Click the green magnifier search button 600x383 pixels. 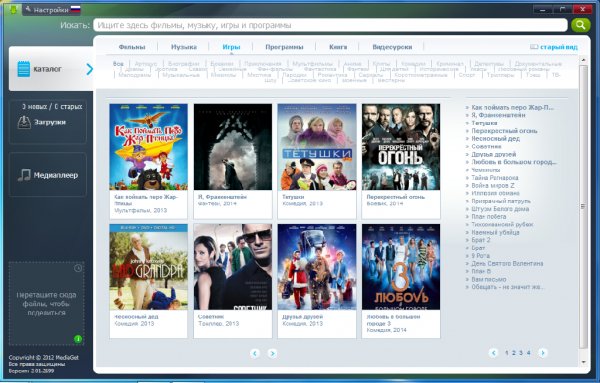(x=580, y=25)
